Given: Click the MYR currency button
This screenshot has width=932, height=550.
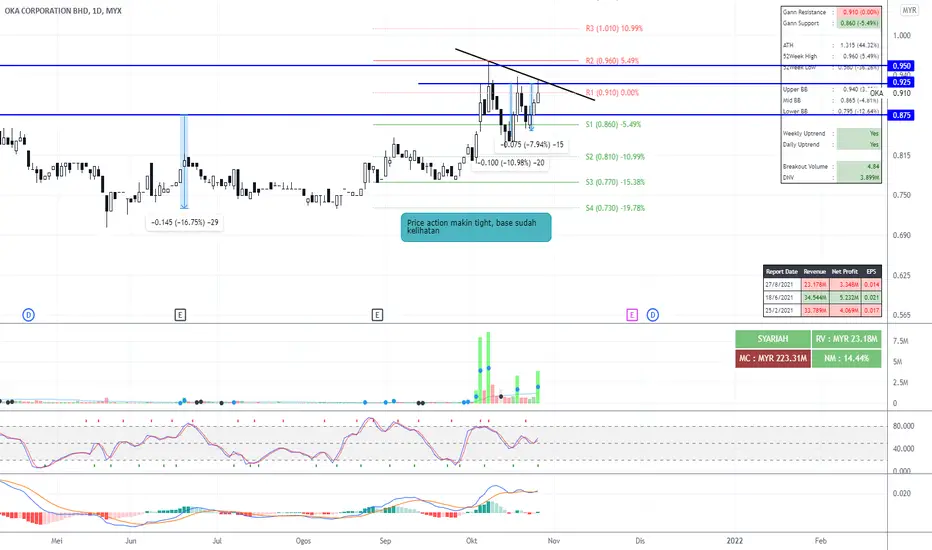Looking at the screenshot, I should click(x=909, y=11).
